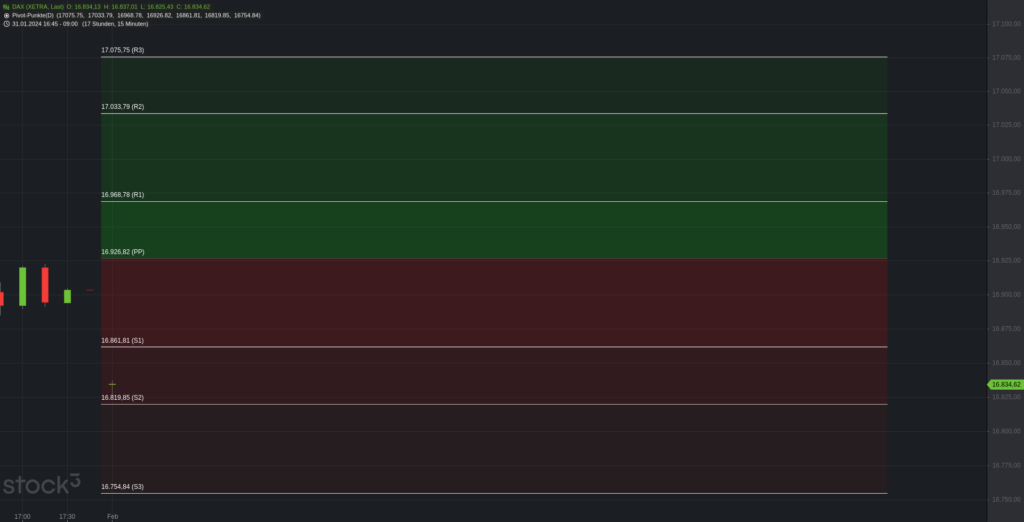This screenshot has width=1024, height=522.
Task: Select the tall red candle before 17:30
Action: (45, 284)
